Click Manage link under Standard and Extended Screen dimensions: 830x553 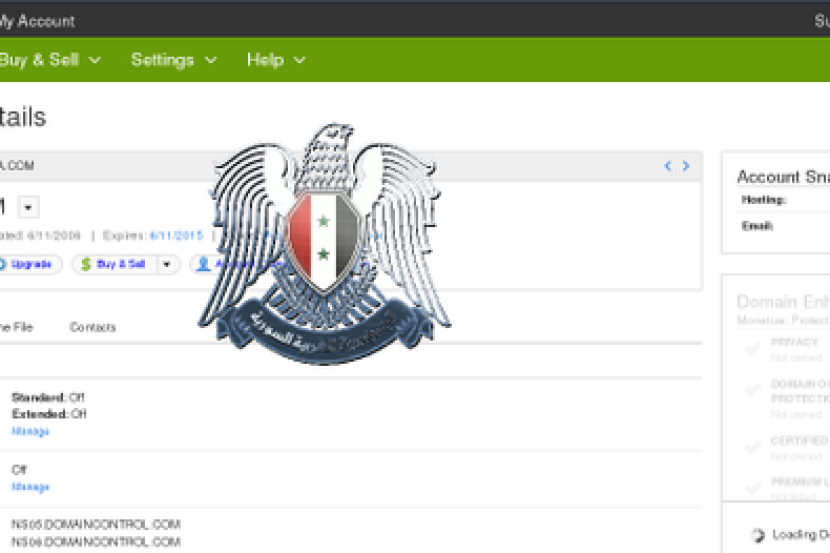point(30,431)
